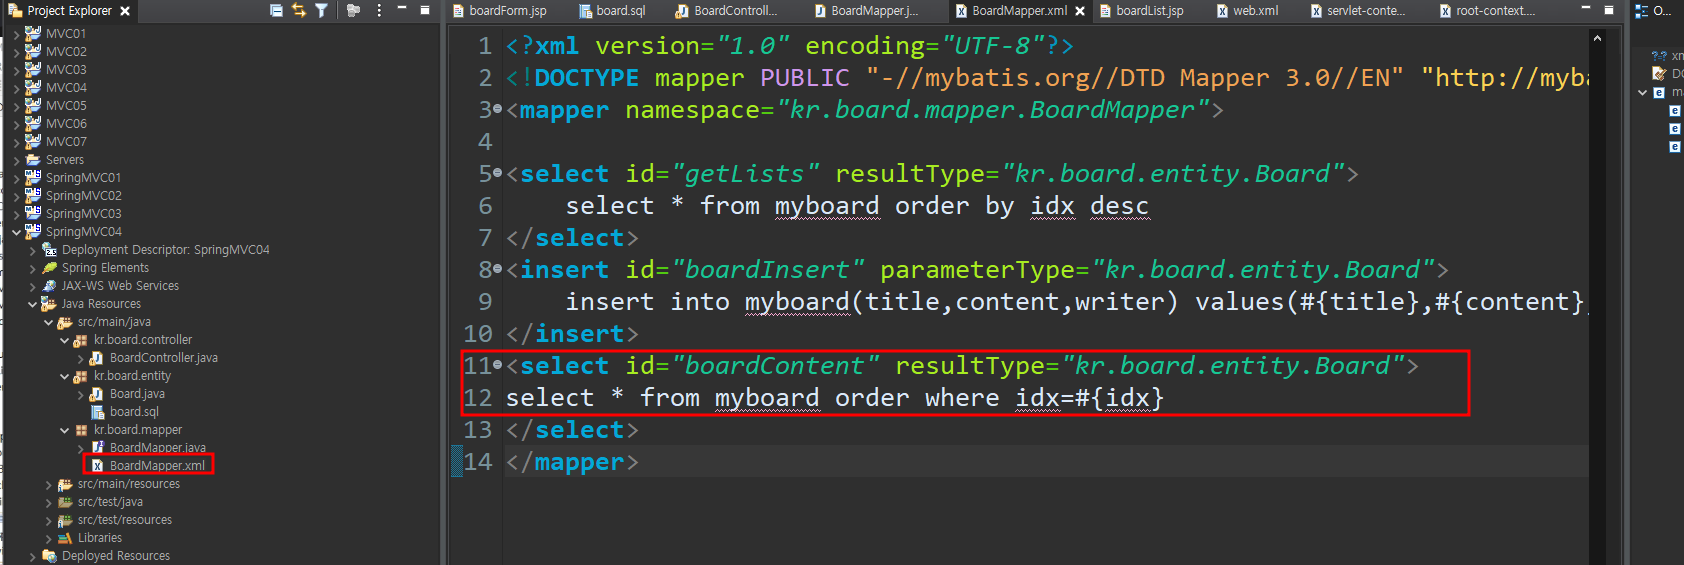The width and height of the screenshot is (1684, 565).
Task: Open the servlet-context editor tab
Action: point(1358,11)
